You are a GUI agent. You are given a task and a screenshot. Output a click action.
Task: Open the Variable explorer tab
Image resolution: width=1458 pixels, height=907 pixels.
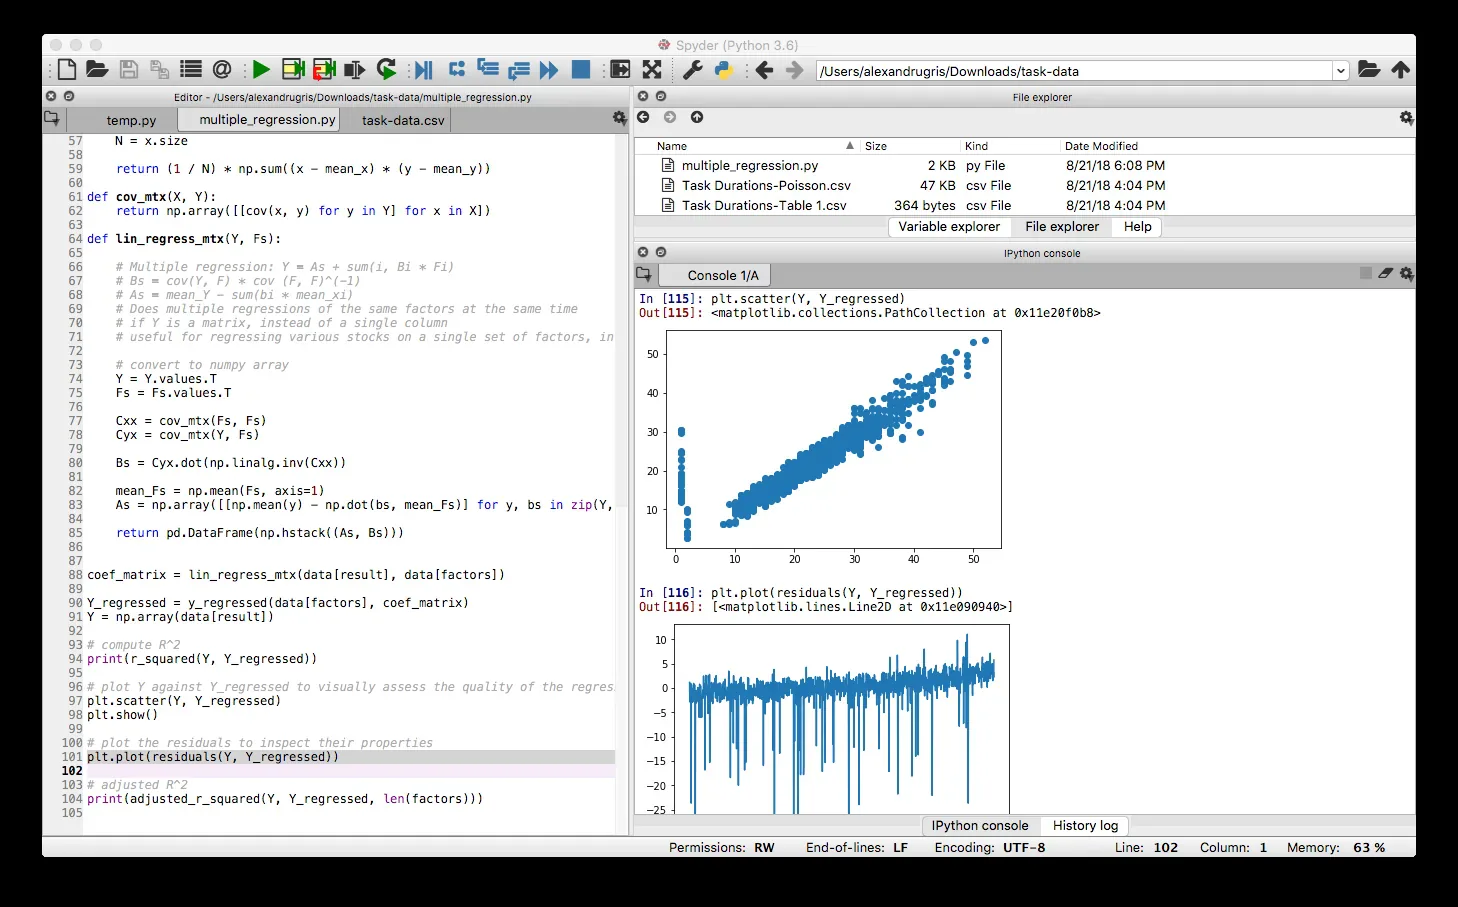[x=949, y=227]
